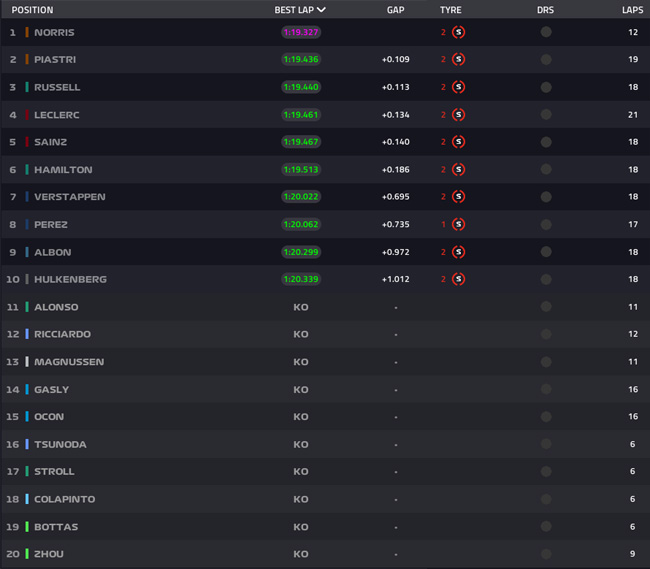650x569 pixels.
Task: Click driver name VERSTAPPEN
Action: [x=70, y=197]
